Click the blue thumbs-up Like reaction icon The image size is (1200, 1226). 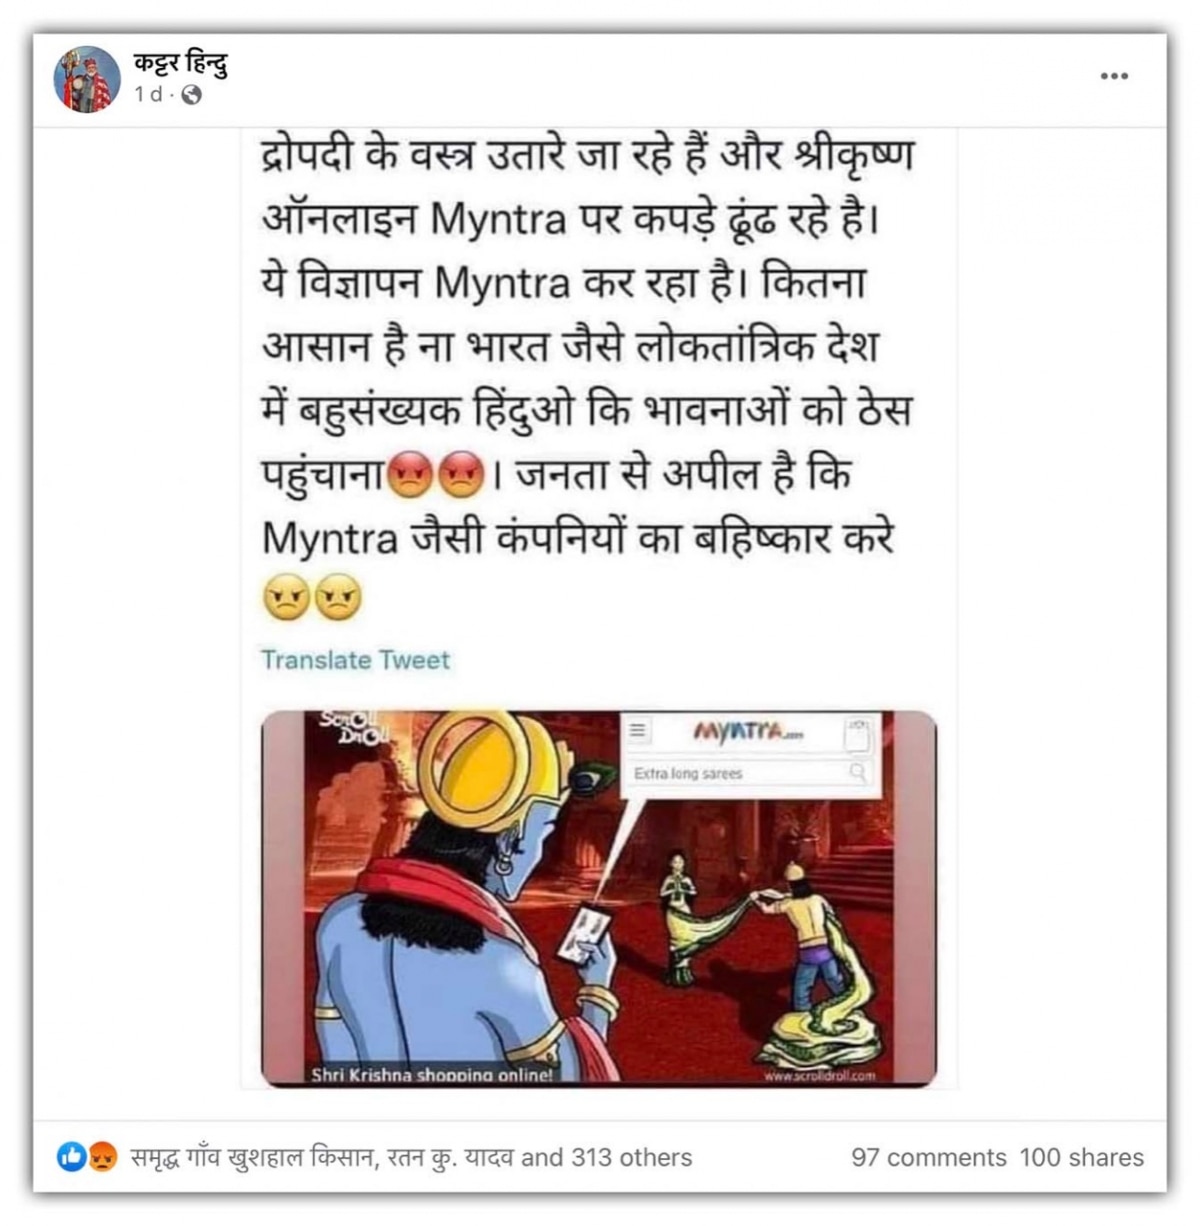pyautogui.click(x=71, y=1157)
